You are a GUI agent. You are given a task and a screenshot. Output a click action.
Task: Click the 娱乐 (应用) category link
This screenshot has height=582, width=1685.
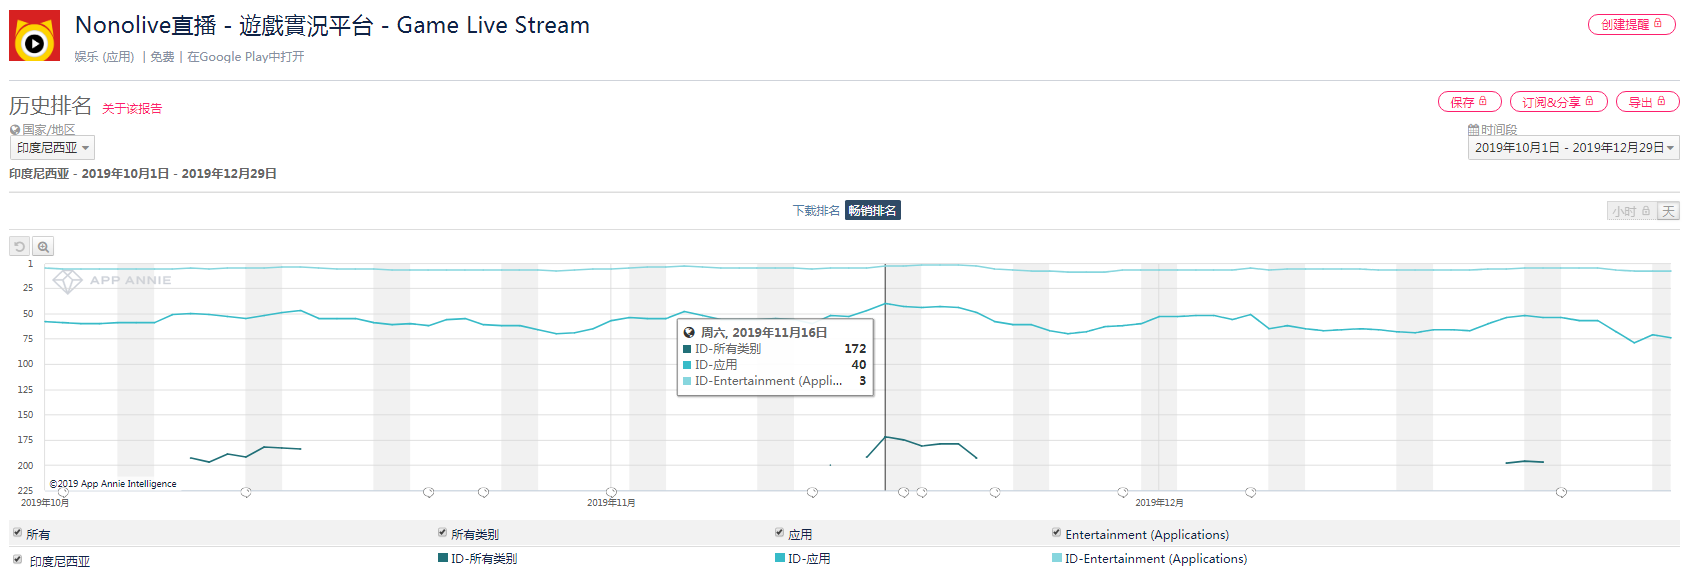pyautogui.click(x=104, y=57)
